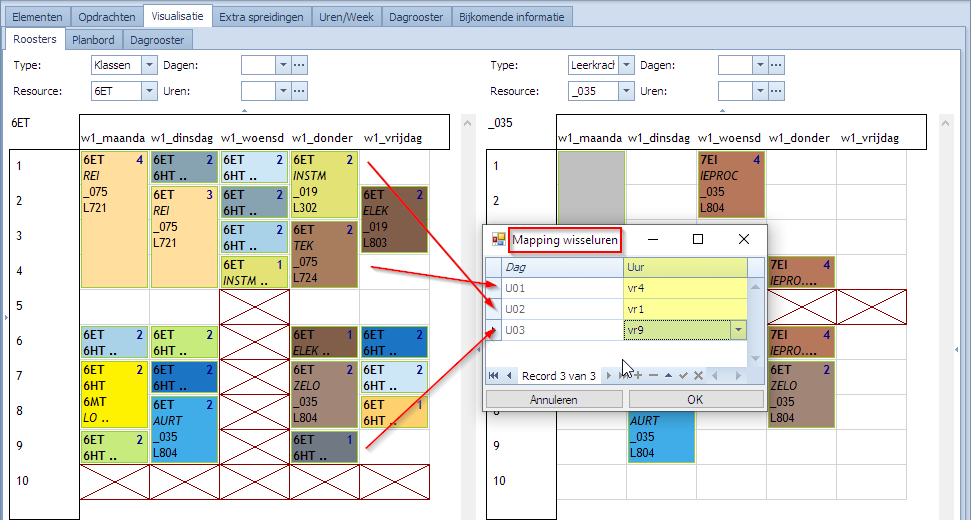This screenshot has width=971, height=520.
Task: Switch to Elementen tab
Action: tap(37, 17)
